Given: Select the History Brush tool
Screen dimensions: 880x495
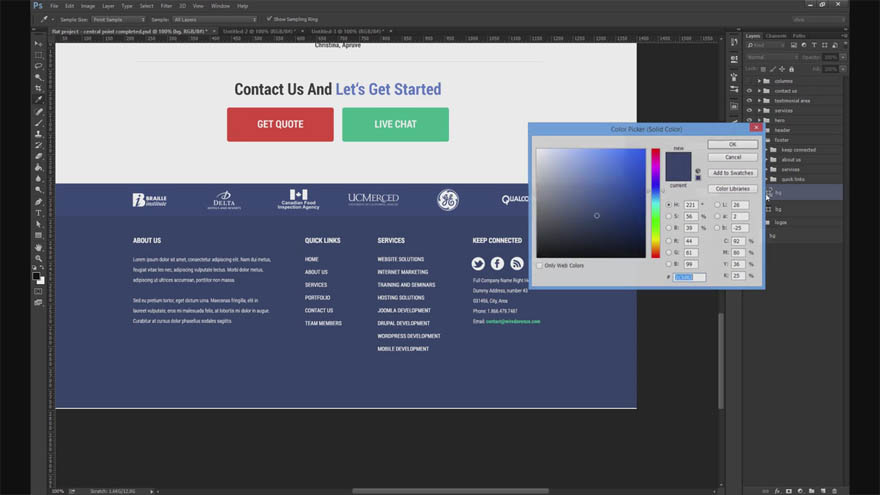Looking at the screenshot, I should coord(38,145).
